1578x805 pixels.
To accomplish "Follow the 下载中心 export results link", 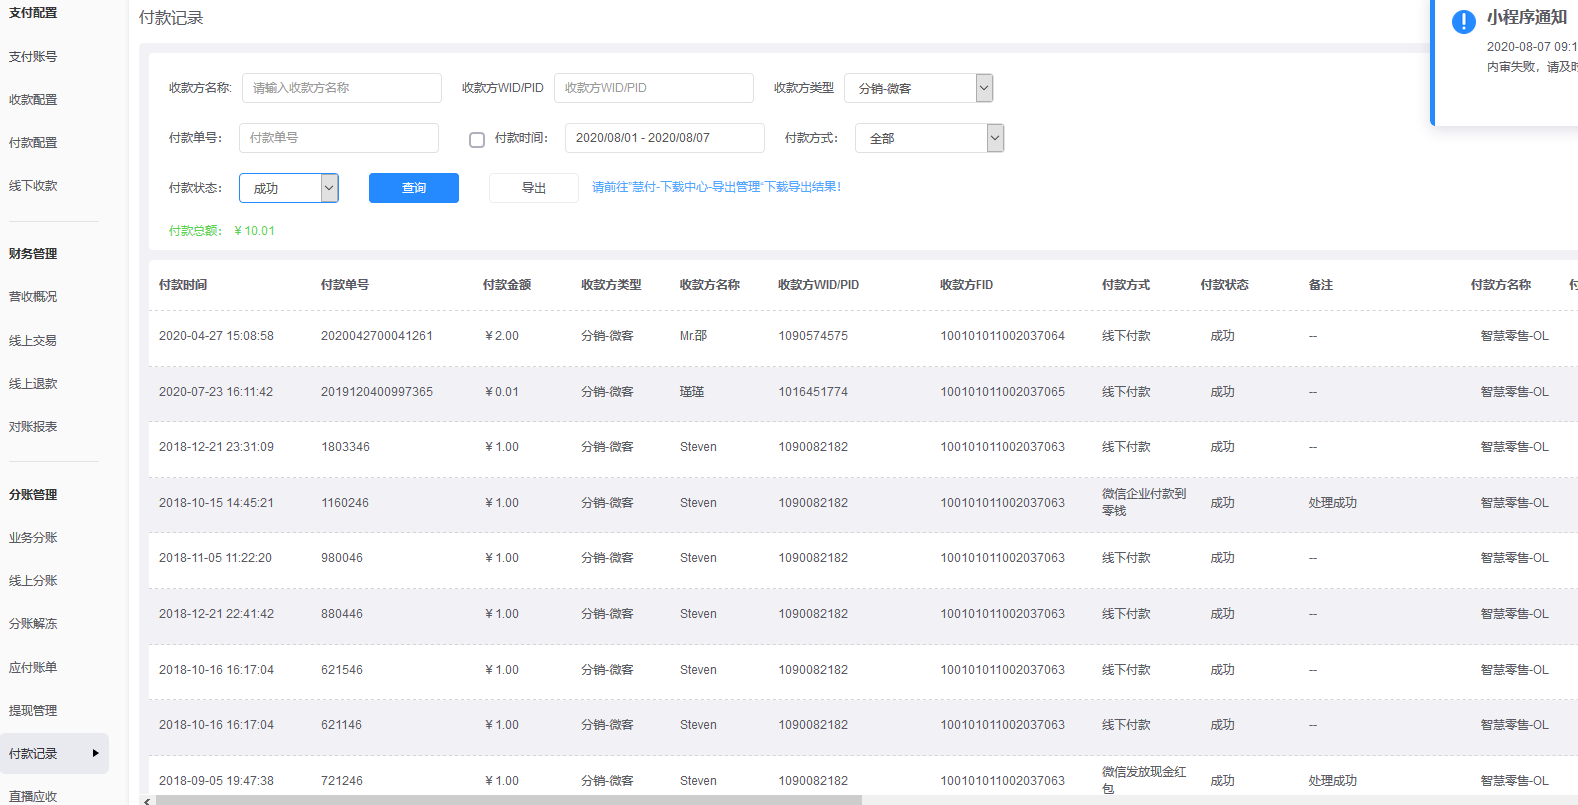I will [716, 187].
